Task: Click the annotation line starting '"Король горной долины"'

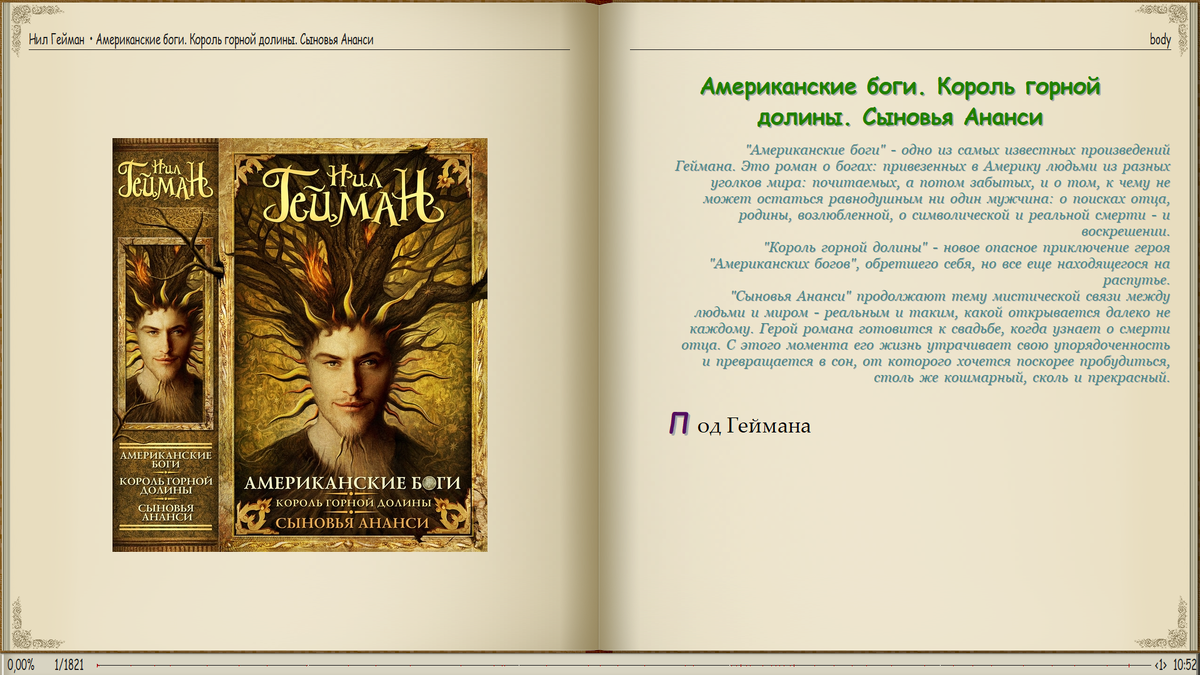Action: (x=966, y=247)
